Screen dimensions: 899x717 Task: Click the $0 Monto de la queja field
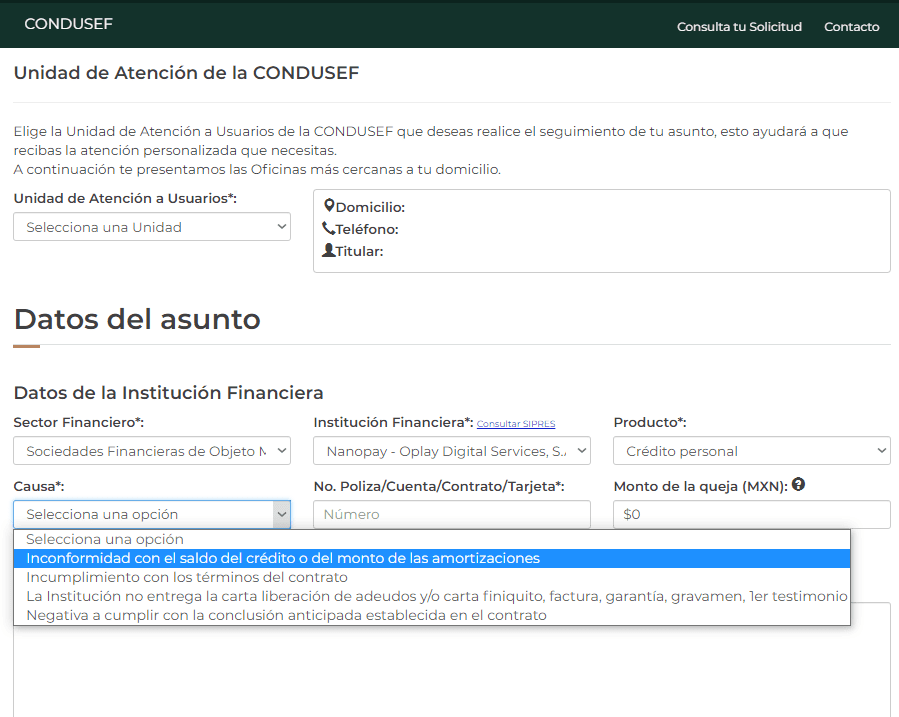[x=751, y=513]
